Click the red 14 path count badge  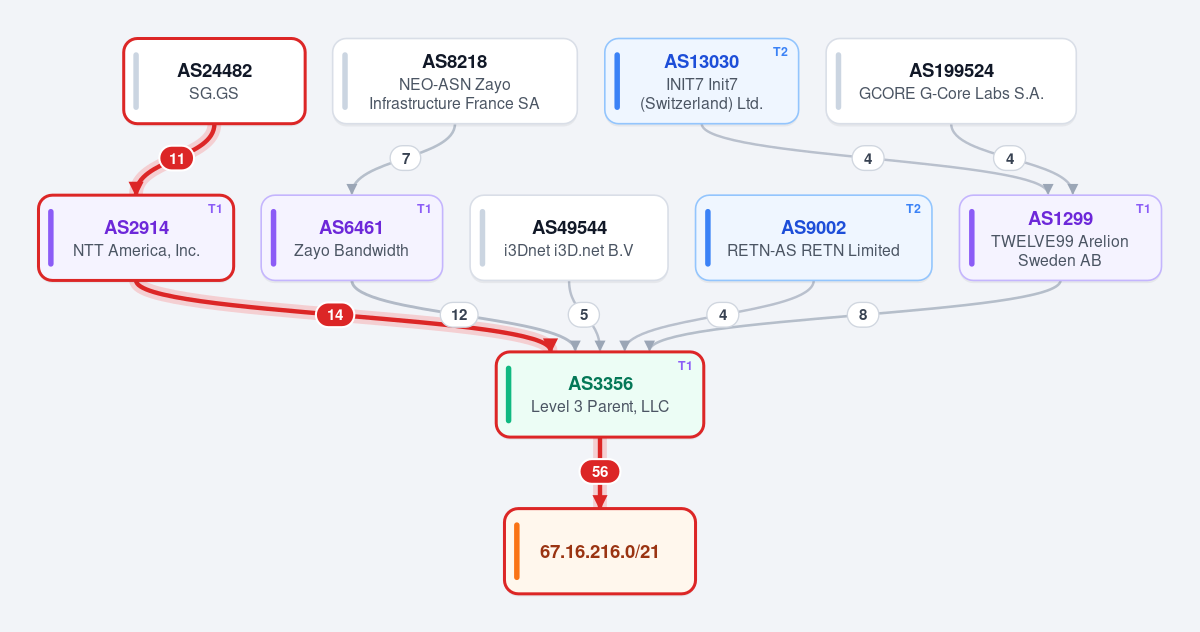click(335, 315)
